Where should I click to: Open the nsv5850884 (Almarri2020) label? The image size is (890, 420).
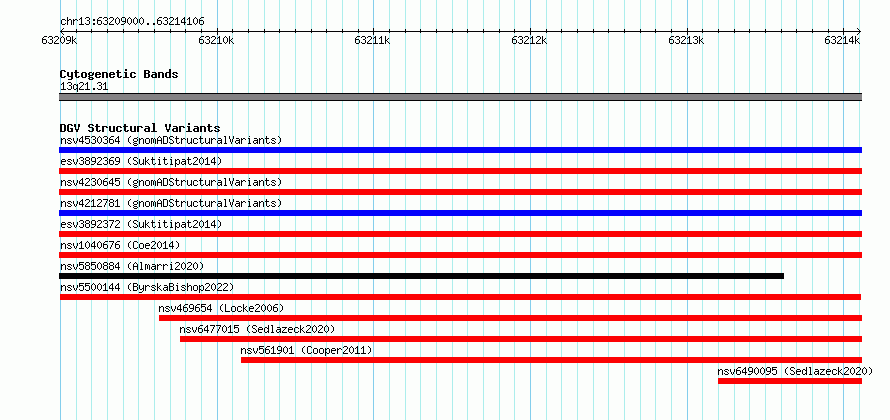pos(132,266)
